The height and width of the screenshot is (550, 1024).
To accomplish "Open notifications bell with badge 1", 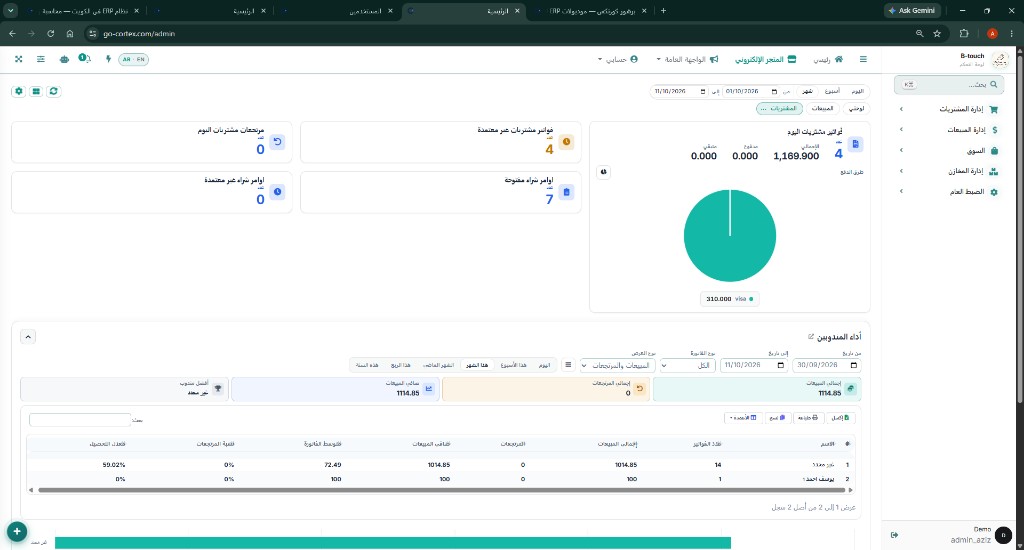I will click(x=85, y=59).
